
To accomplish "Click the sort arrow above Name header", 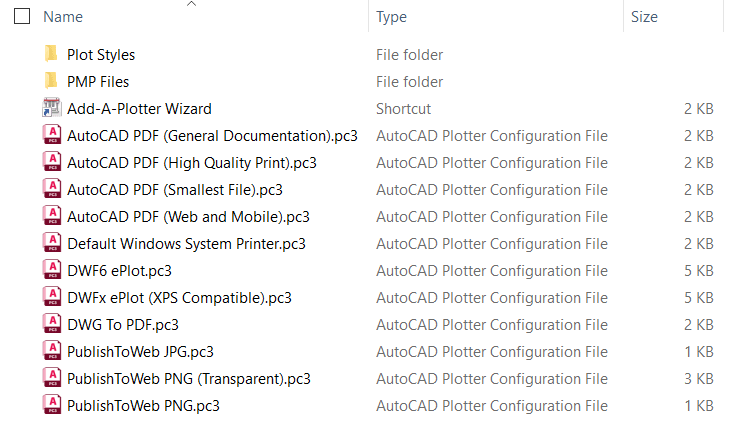I will tap(192, 4).
